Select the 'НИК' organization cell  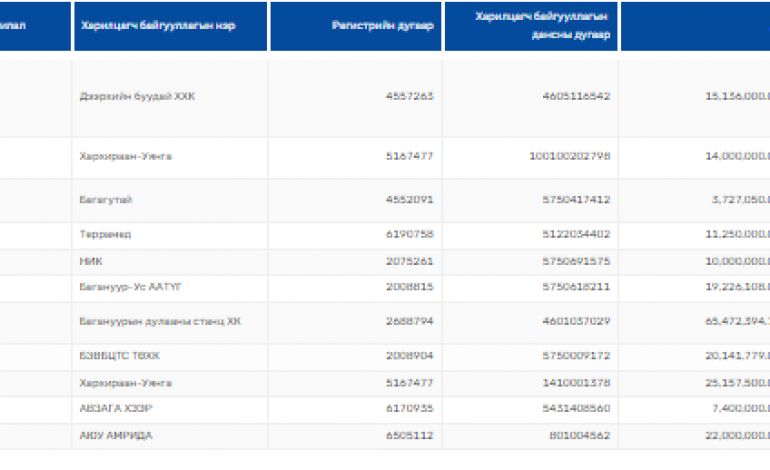(x=91, y=262)
